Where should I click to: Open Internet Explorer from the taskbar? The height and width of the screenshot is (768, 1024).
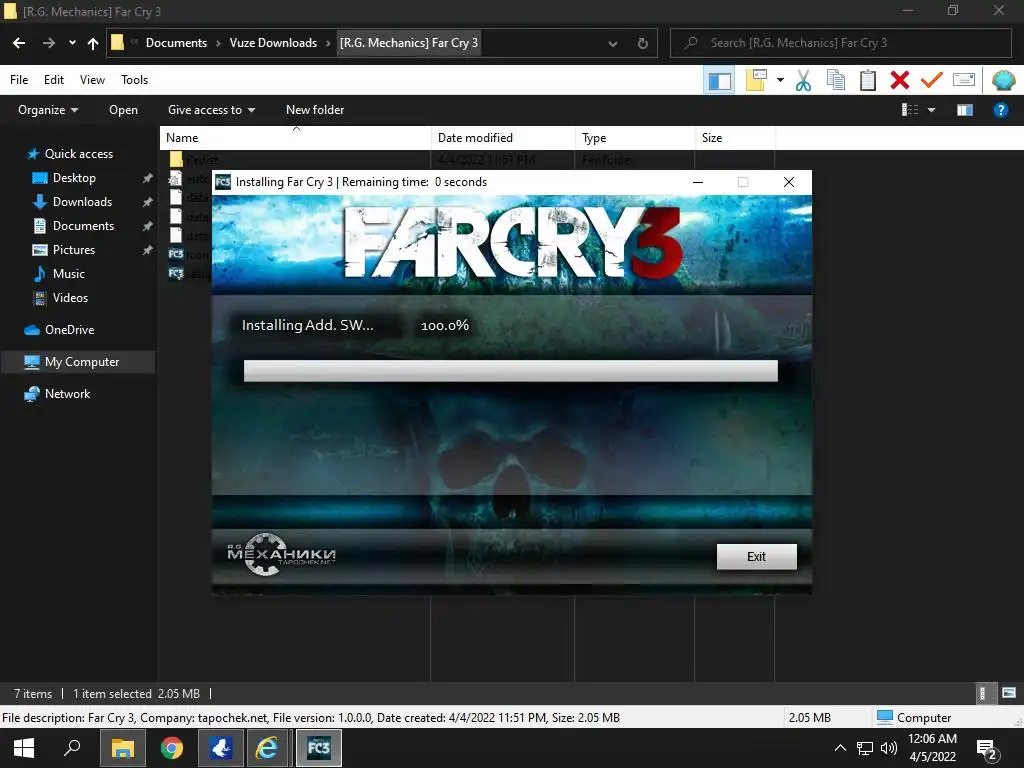(267, 748)
